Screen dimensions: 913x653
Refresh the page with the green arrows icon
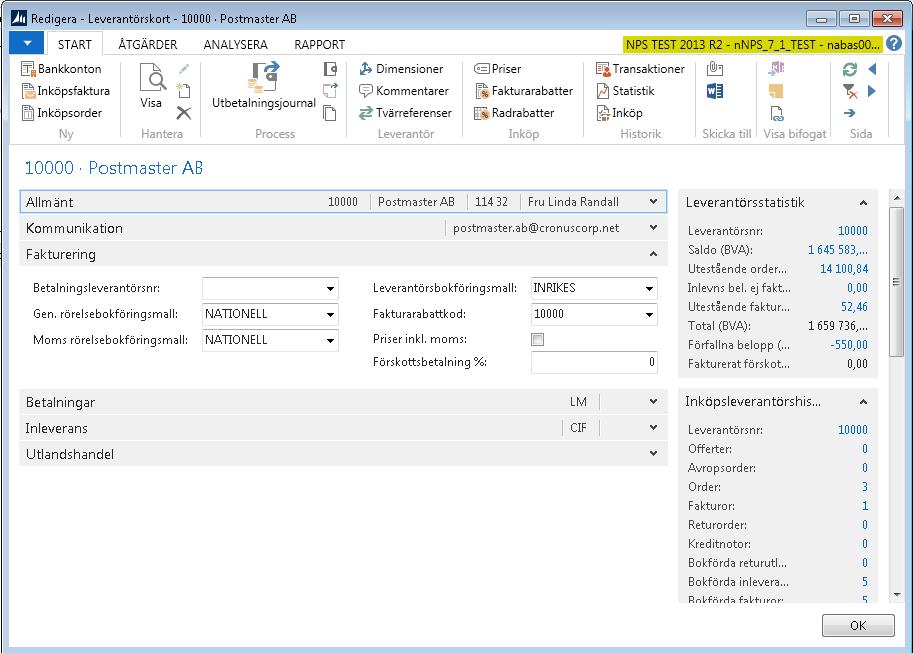[850, 69]
